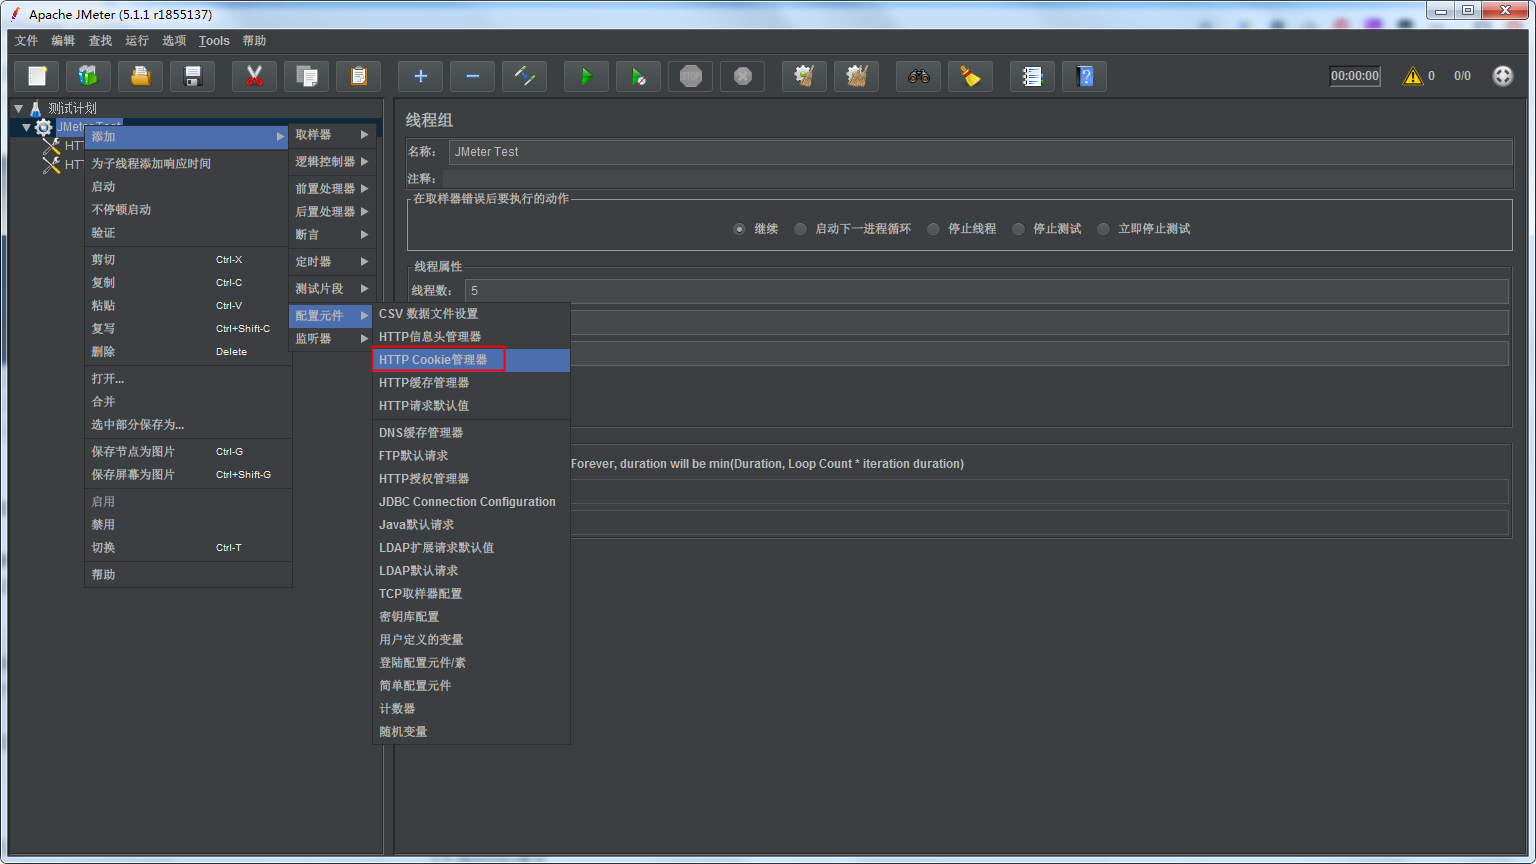Click the 名称 field with JMeter Test

(x=980, y=152)
